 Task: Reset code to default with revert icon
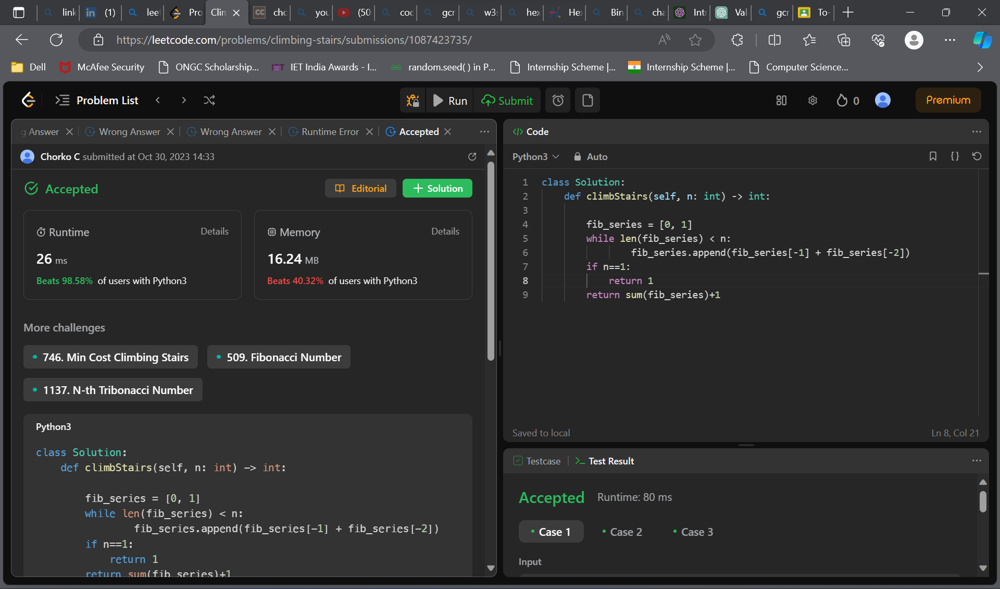977,157
